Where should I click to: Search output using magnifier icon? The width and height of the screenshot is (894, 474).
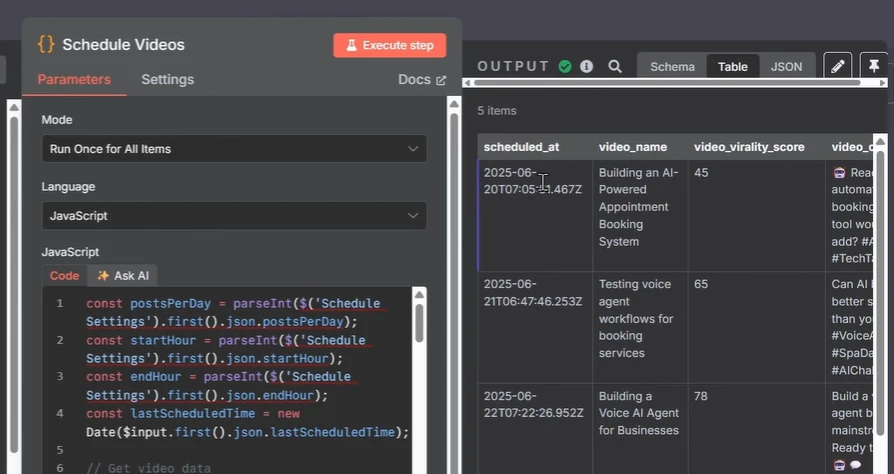tap(615, 67)
